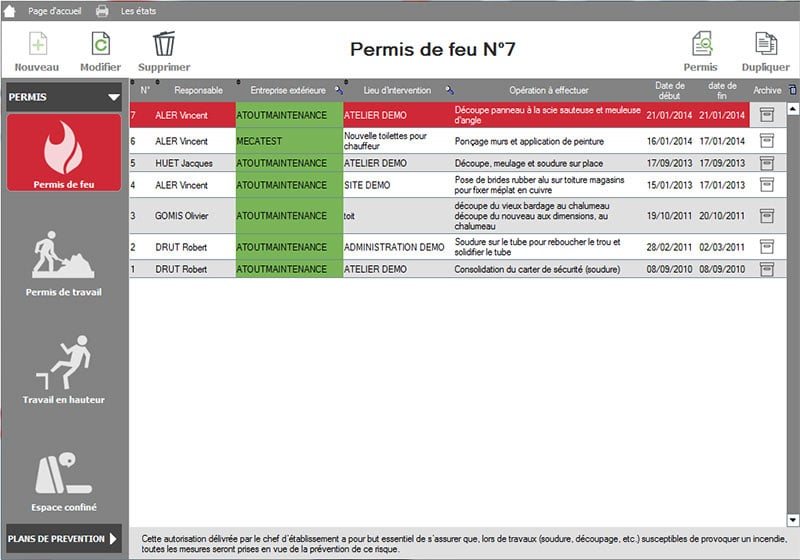Go to Page d'accueil menu
This screenshot has height=560, width=800.
point(55,11)
